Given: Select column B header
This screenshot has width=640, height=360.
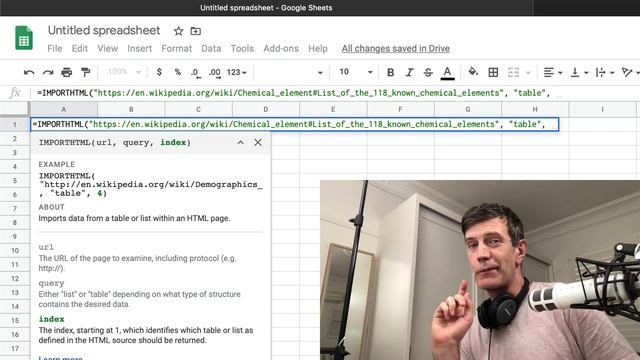Looking at the screenshot, I should (x=131, y=109).
